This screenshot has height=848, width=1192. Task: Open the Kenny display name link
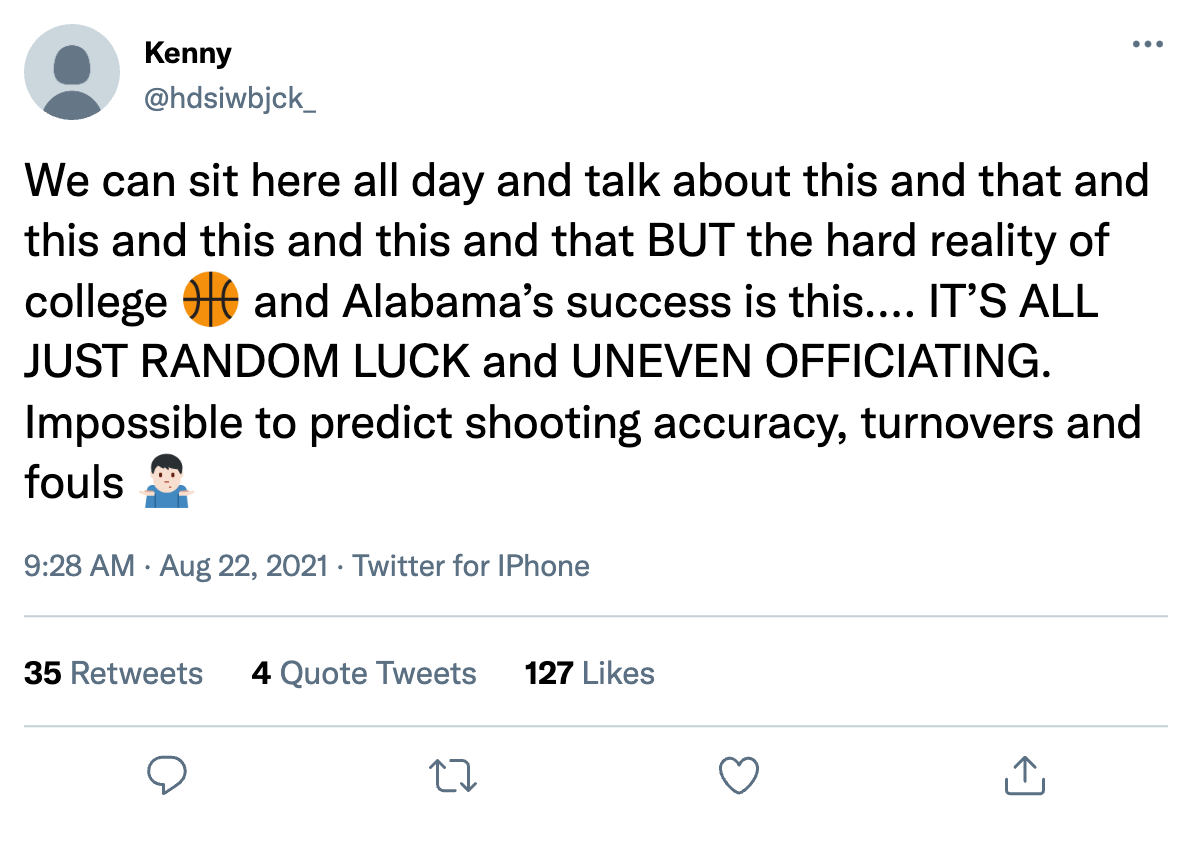(x=188, y=53)
